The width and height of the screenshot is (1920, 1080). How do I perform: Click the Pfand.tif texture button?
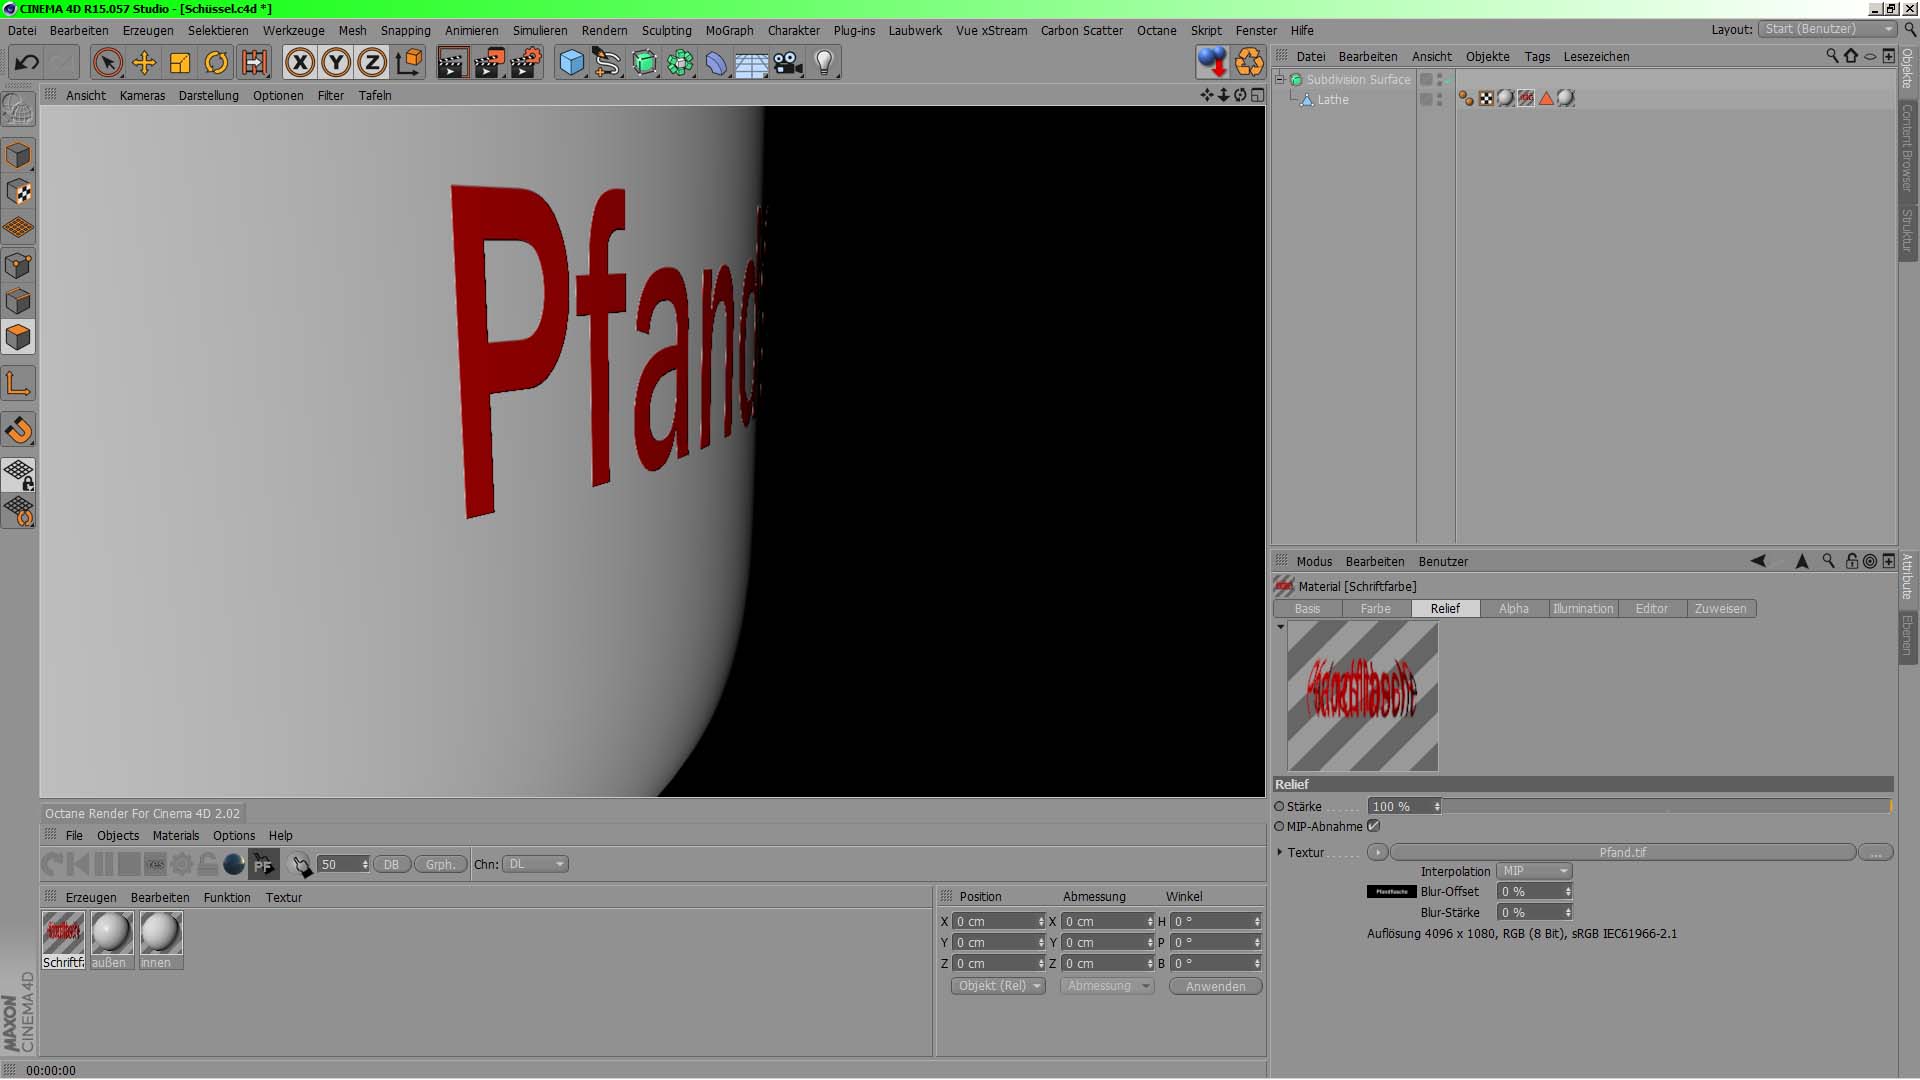point(1622,852)
